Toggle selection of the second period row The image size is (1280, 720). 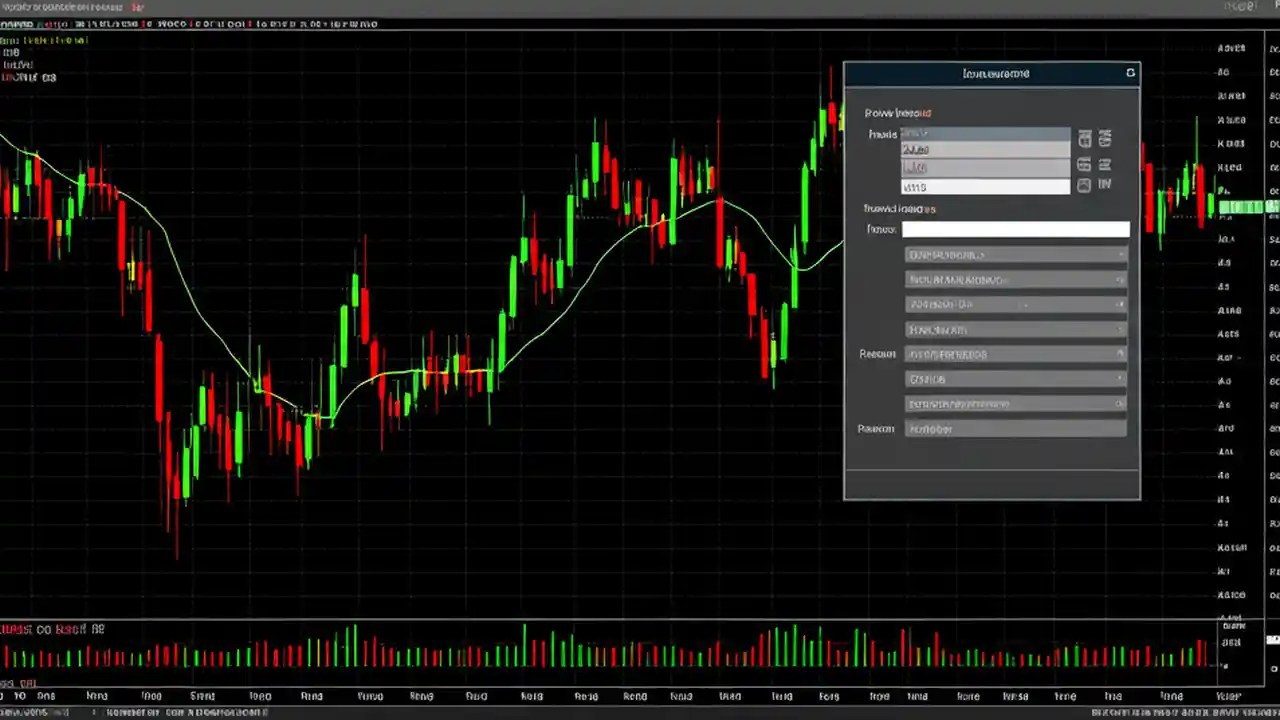tap(985, 149)
